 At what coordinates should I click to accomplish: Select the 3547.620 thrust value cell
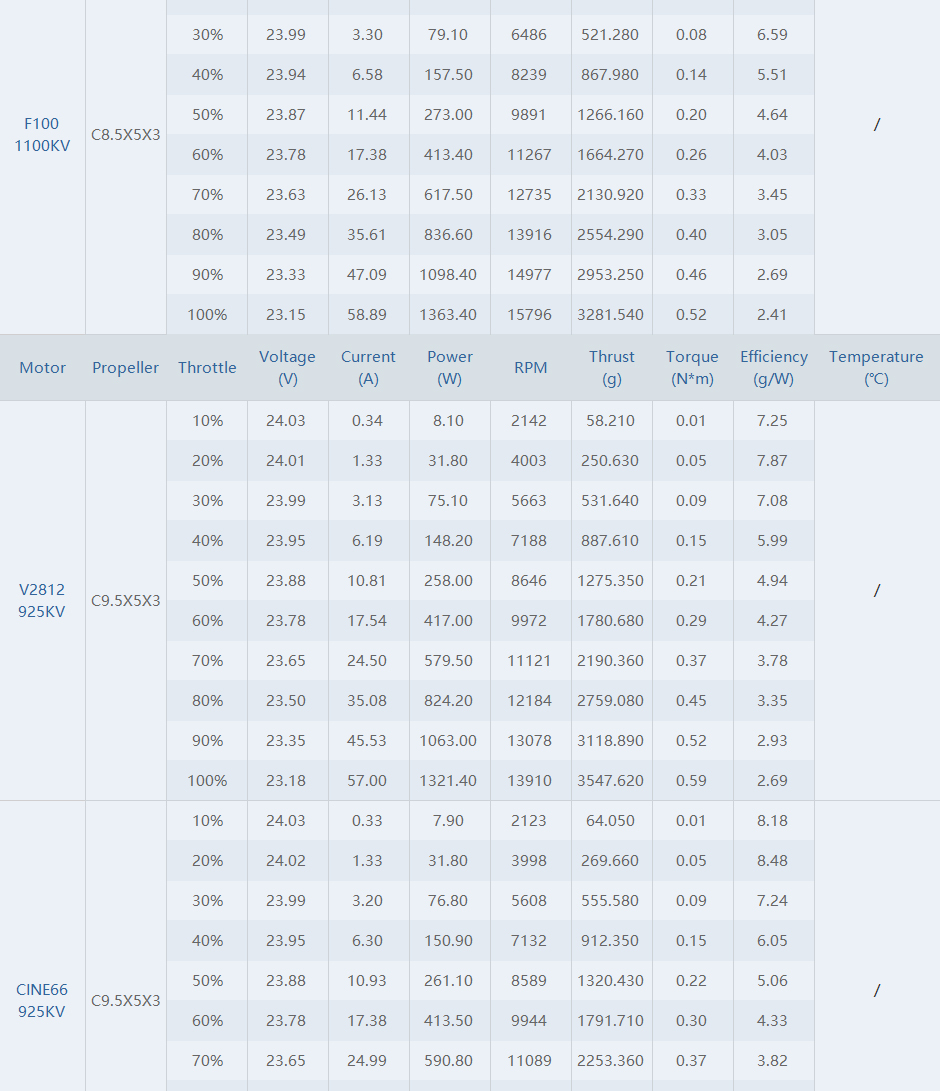pos(611,780)
